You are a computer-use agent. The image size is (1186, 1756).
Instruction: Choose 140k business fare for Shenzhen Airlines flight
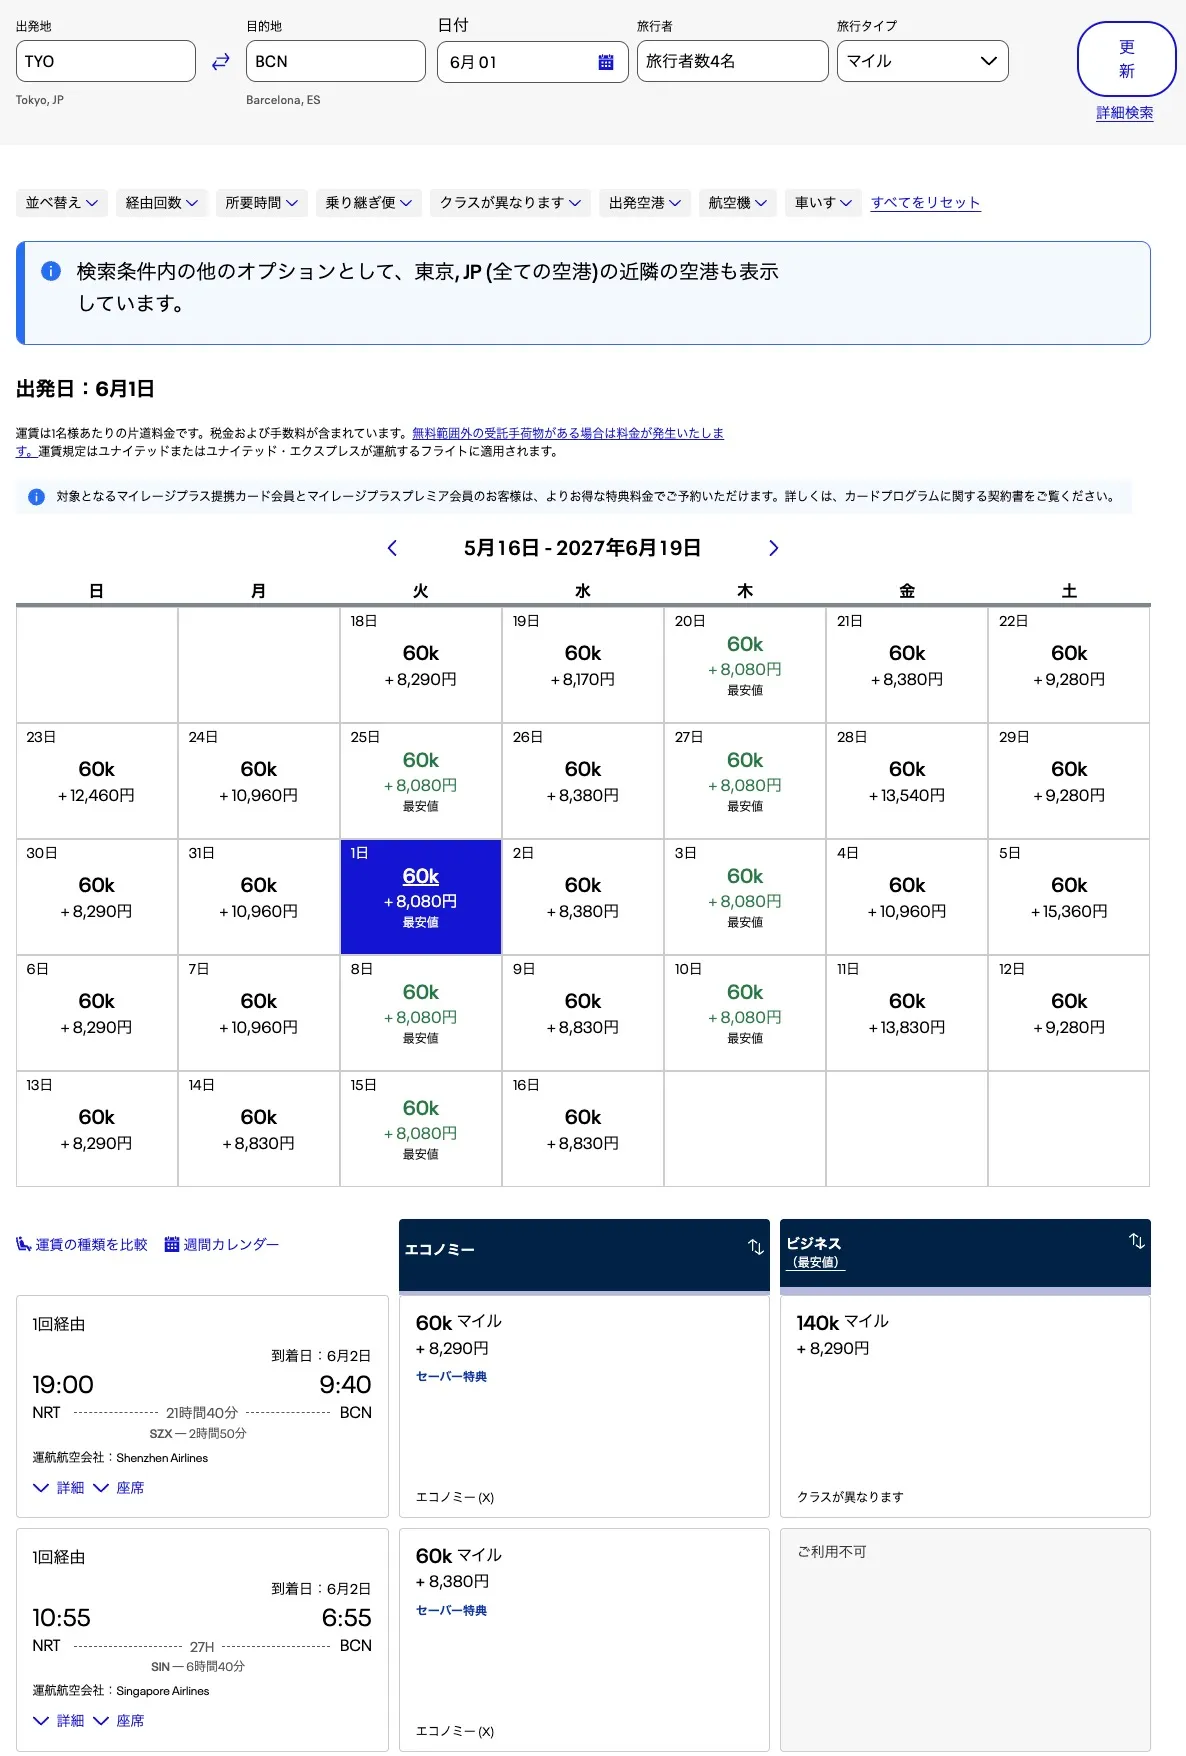click(965, 1406)
